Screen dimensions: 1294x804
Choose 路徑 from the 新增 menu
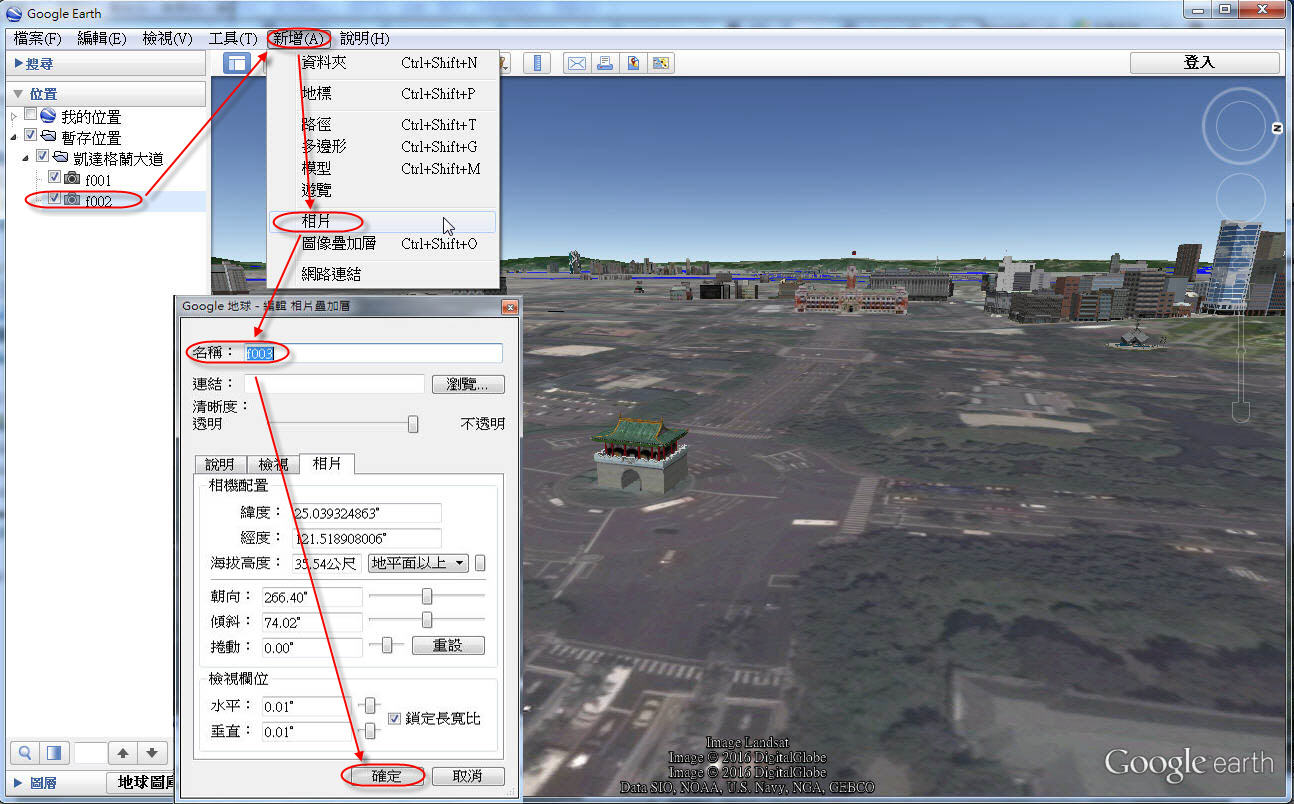[x=383, y=124]
